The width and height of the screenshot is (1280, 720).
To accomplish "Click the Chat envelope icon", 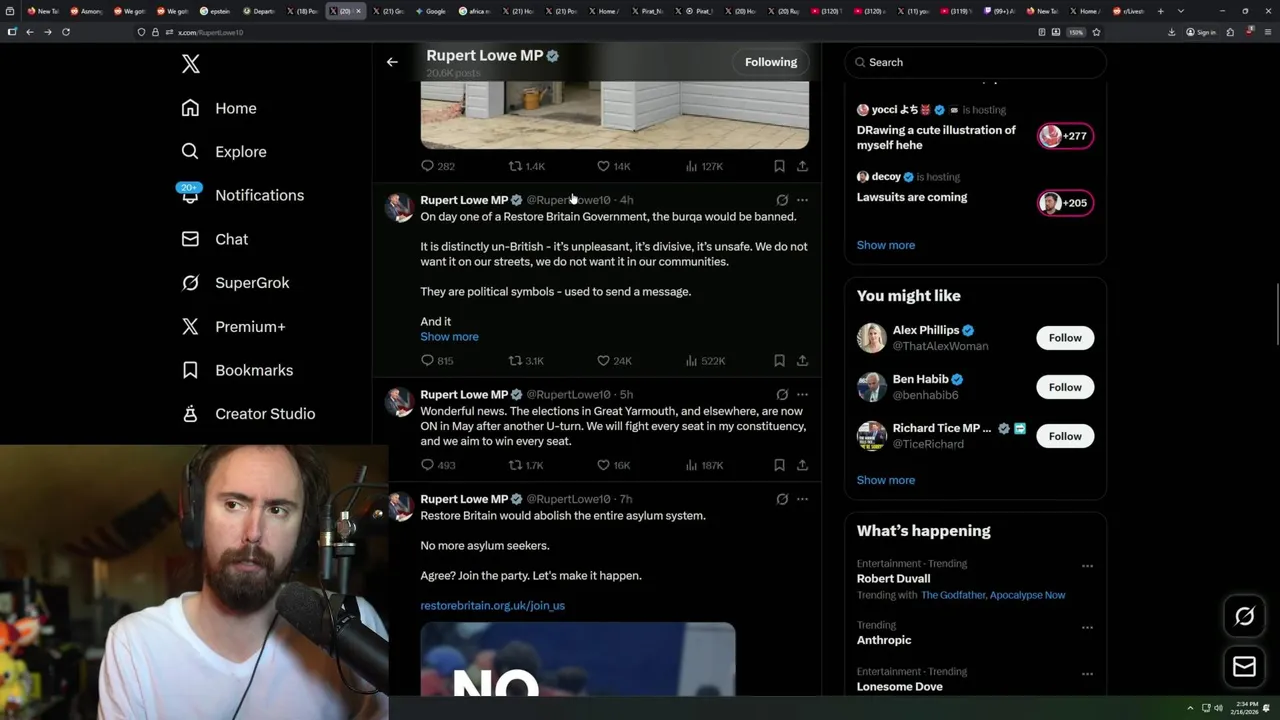I will (190, 239).
